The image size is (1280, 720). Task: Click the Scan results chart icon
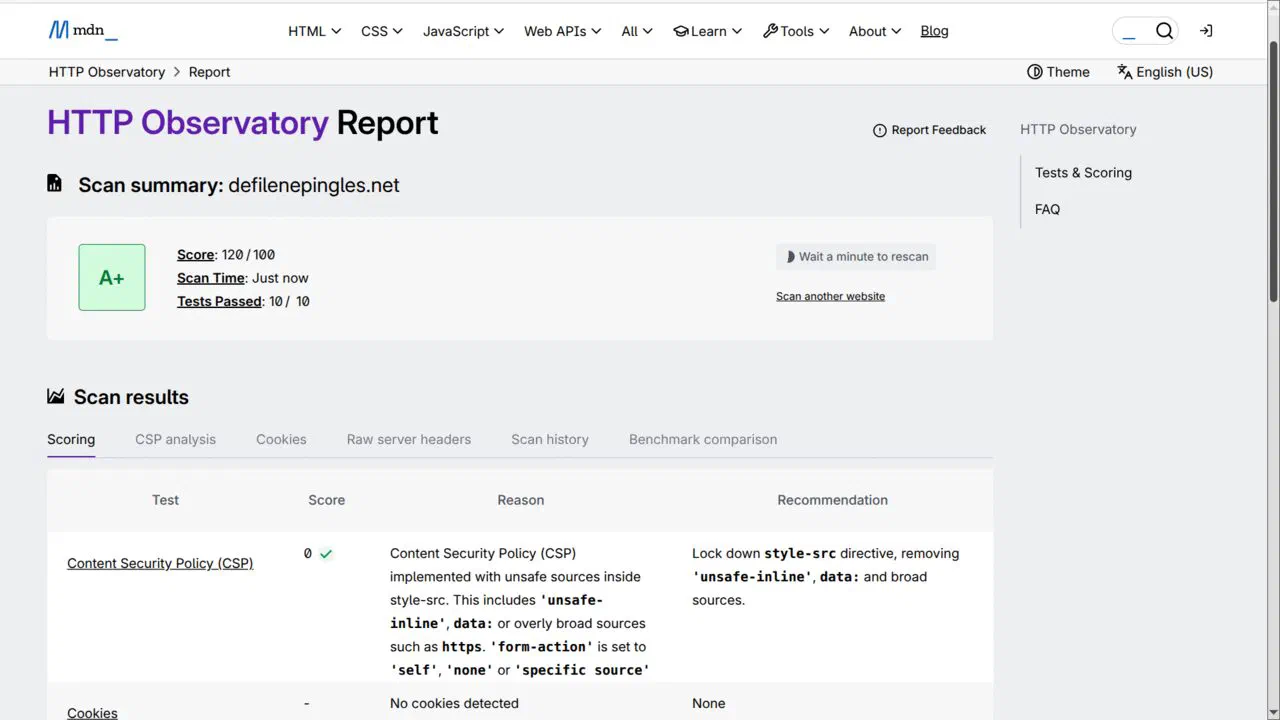56,397
